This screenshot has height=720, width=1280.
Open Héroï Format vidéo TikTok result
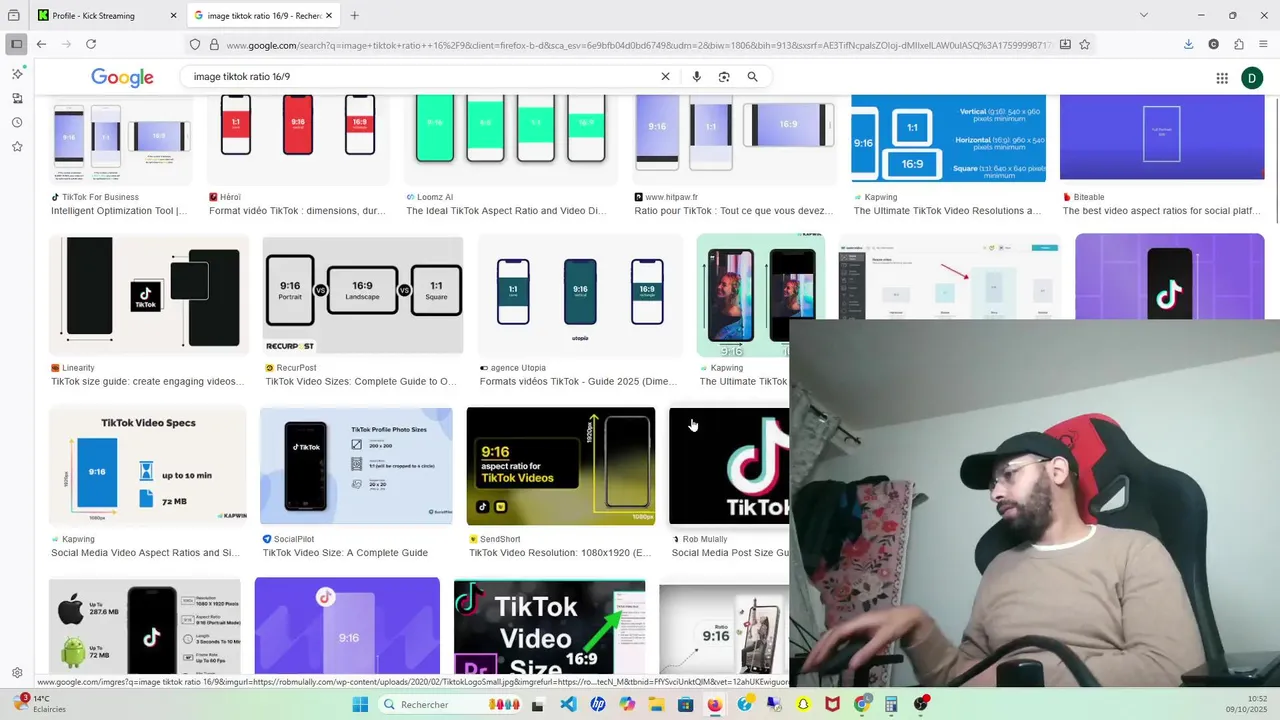pyautogui.click(x=297, y=211)
